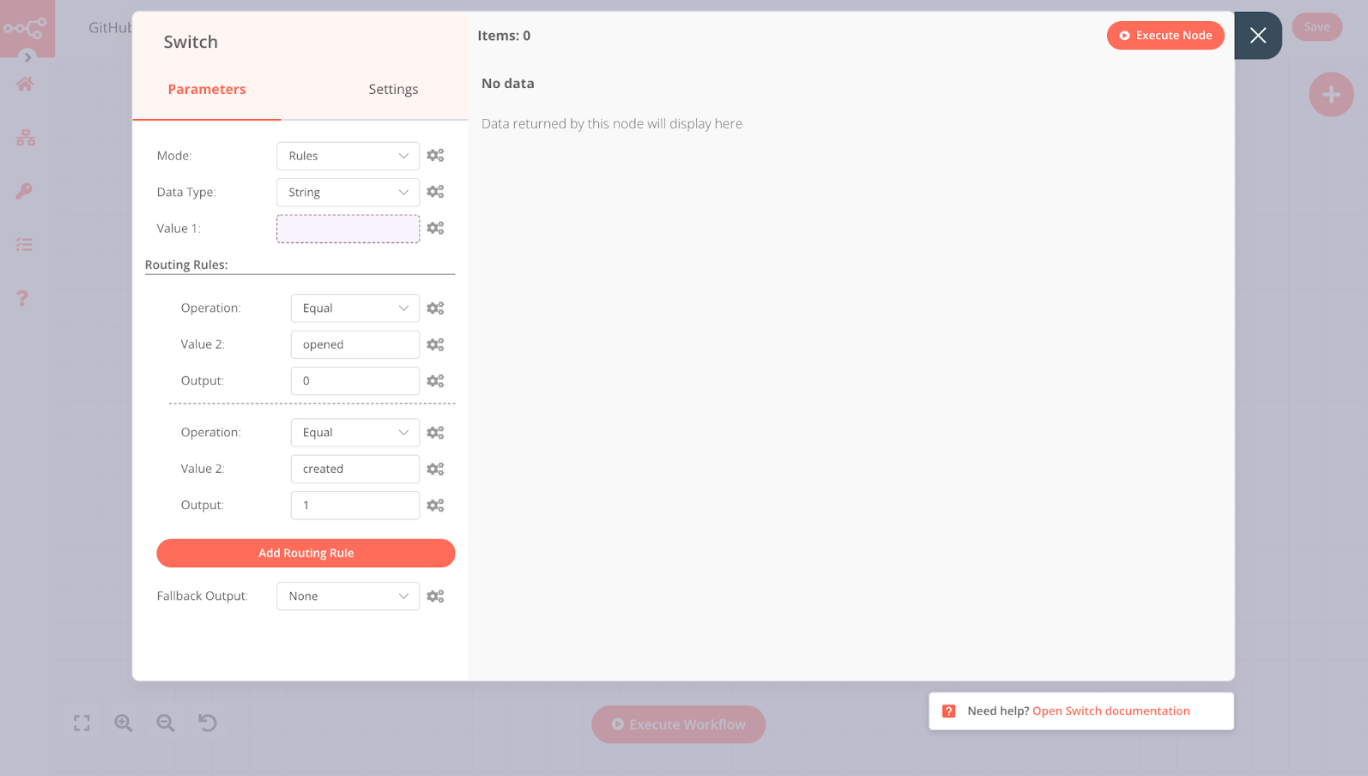1368x776 pixels.
Task: Click inside the empty Value 1 field
Action: coord(347,227)
